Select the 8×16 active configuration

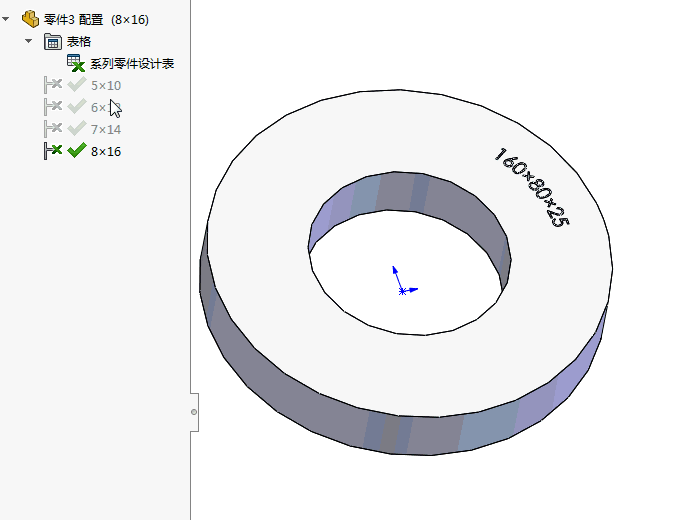[106, 151]
